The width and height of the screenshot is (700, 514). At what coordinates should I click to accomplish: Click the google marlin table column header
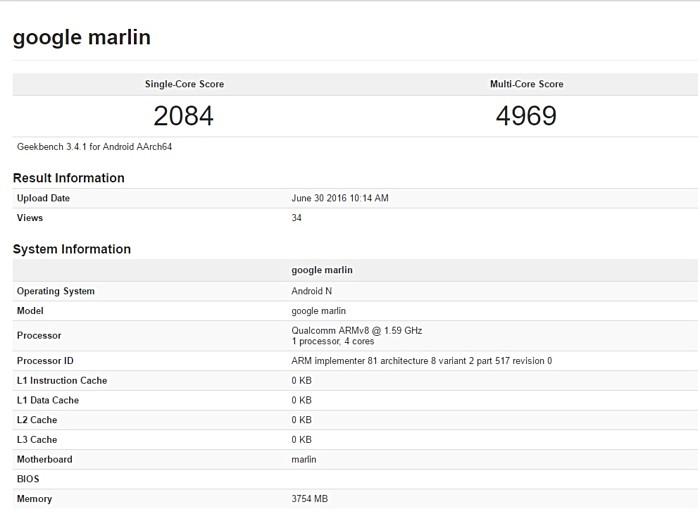pyautogui.click(x=322, y=270)
